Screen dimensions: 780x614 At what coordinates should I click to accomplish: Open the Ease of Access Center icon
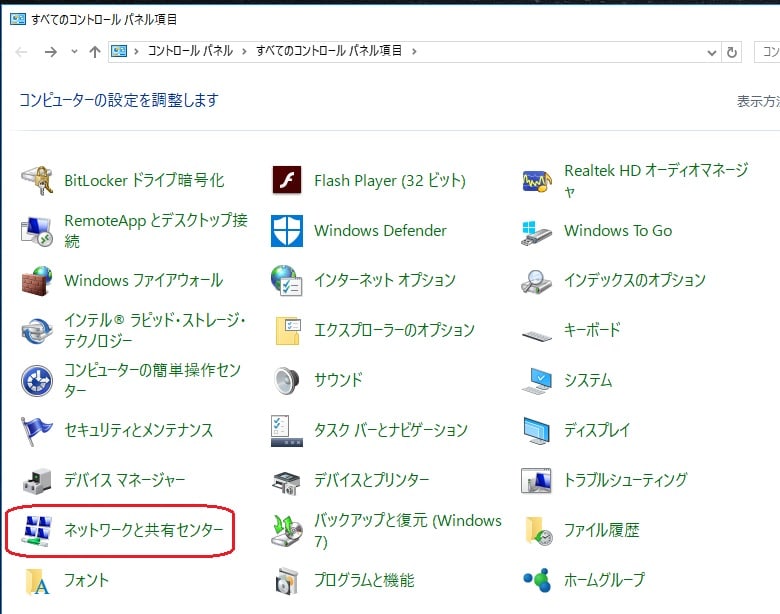(37, 381)
